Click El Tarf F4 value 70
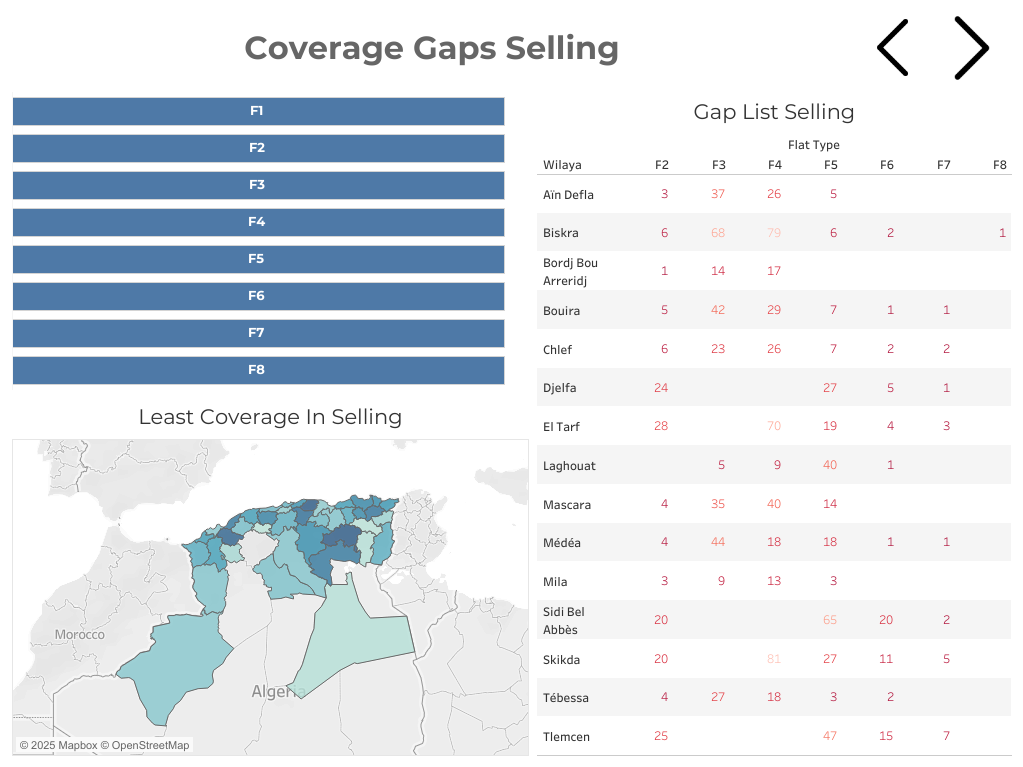Image resolution: width=1023 pixels, height=767 pixels. point(774,426)
